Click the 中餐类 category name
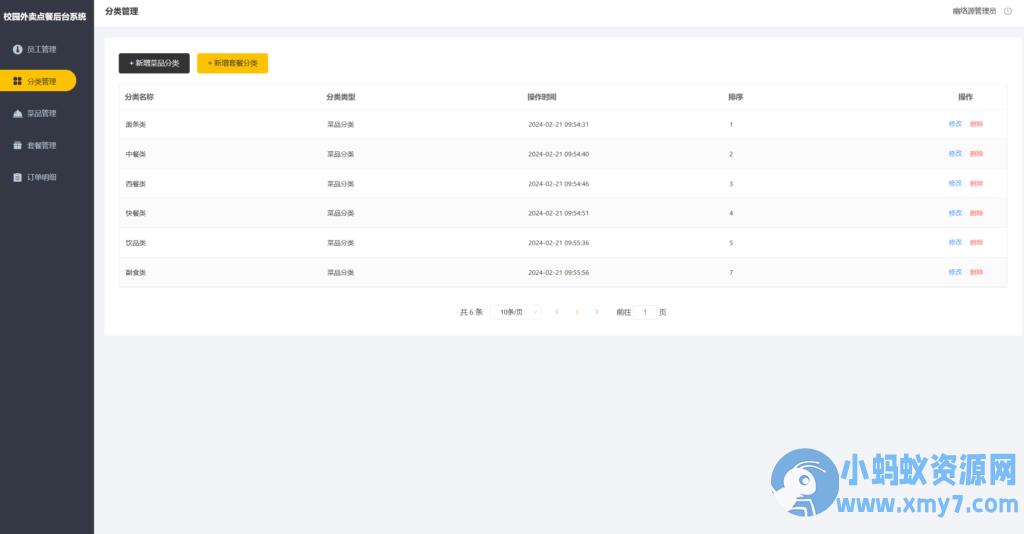Screen dimensions: 1024x534 pyautogui.click(x=136, y=154)
